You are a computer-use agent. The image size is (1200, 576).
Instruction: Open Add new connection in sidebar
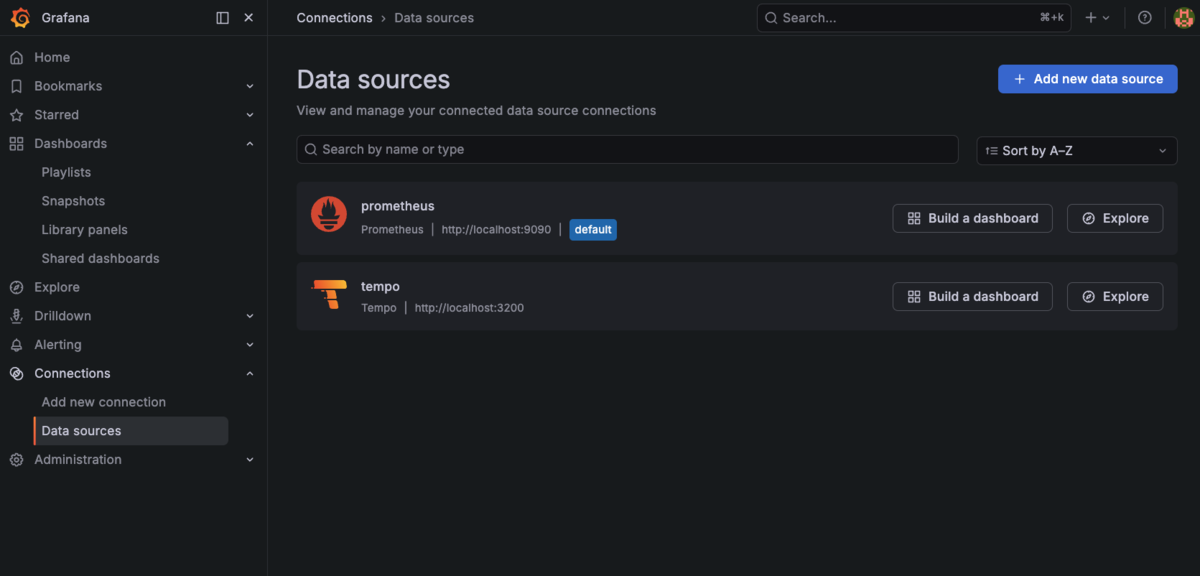click(104, 402)
